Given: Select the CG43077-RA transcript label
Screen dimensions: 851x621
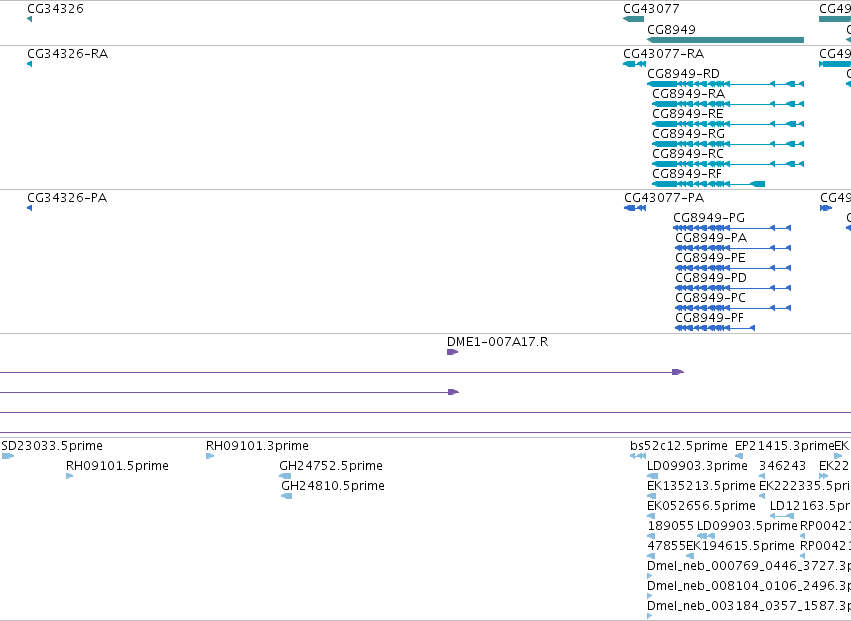Looking at the screenshot, I should tap(663, 54).
